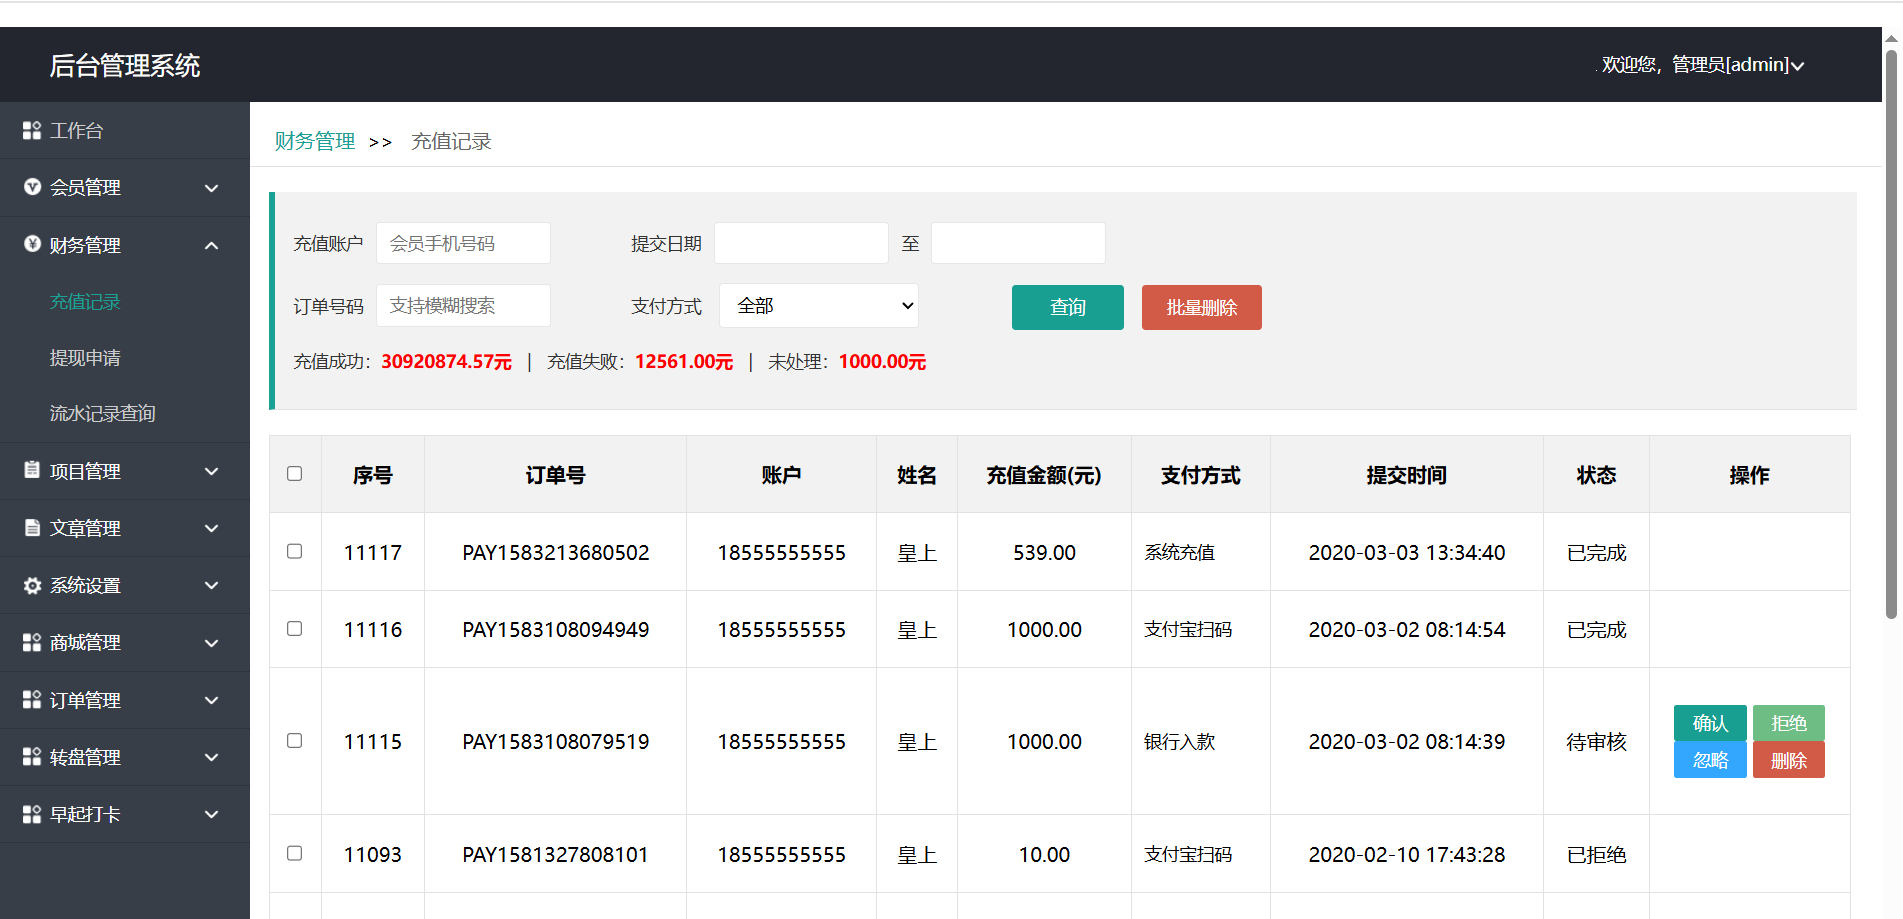
Task: Click the page vertical scrollbar thumb
Action: (1891, 335)
